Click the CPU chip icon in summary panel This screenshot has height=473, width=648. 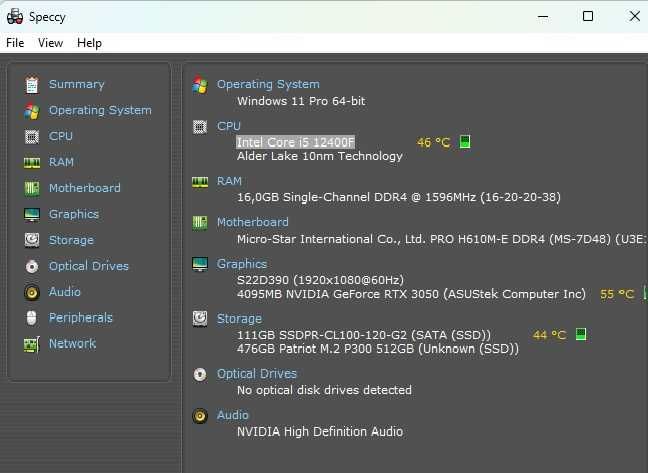click(x=200, y=127)
